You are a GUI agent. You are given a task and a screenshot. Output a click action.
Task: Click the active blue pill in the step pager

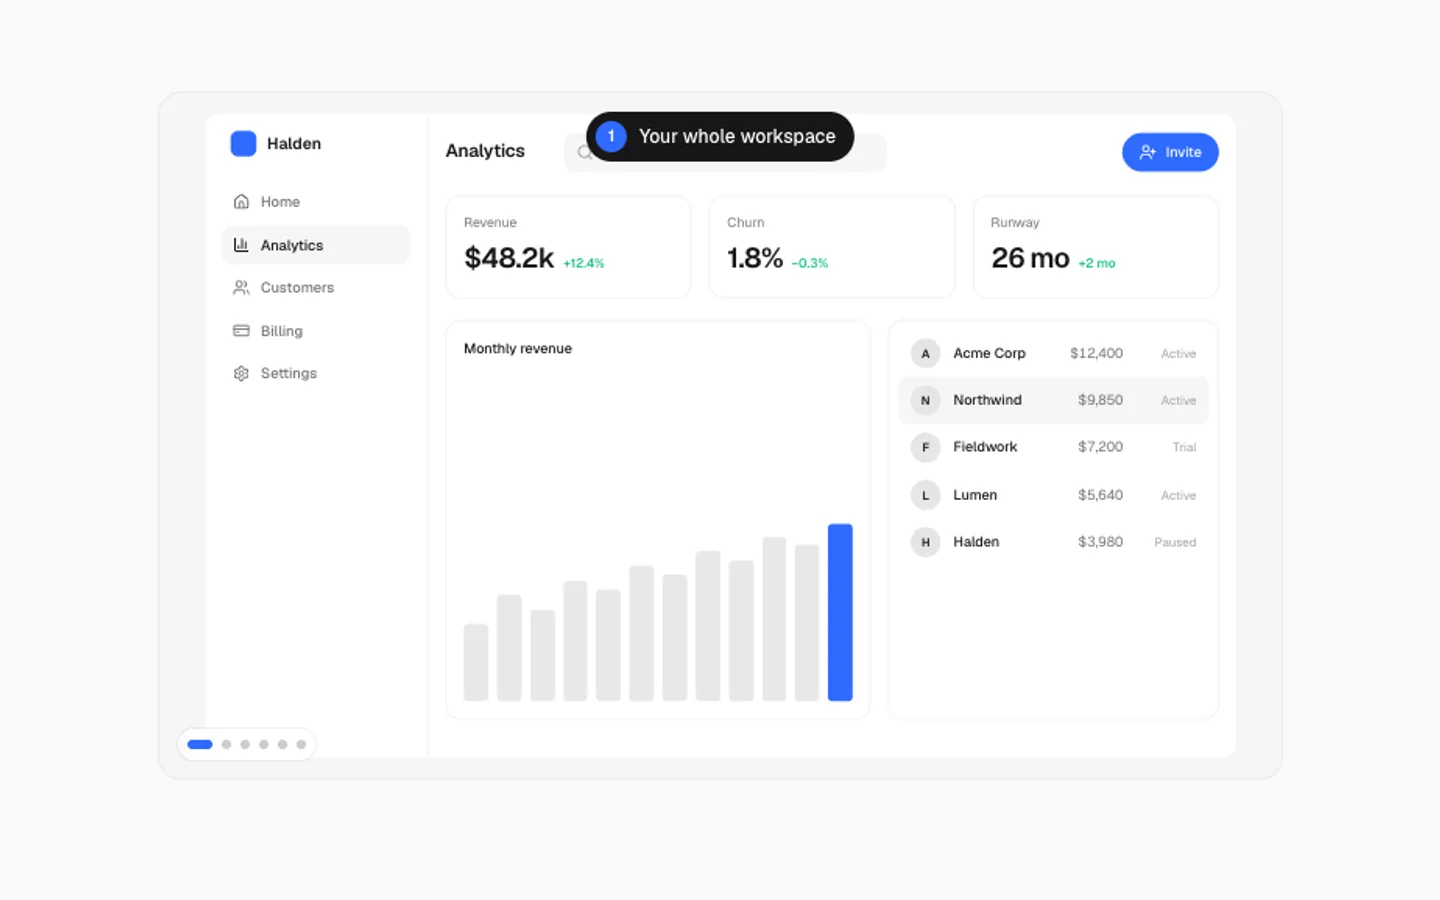200,744
